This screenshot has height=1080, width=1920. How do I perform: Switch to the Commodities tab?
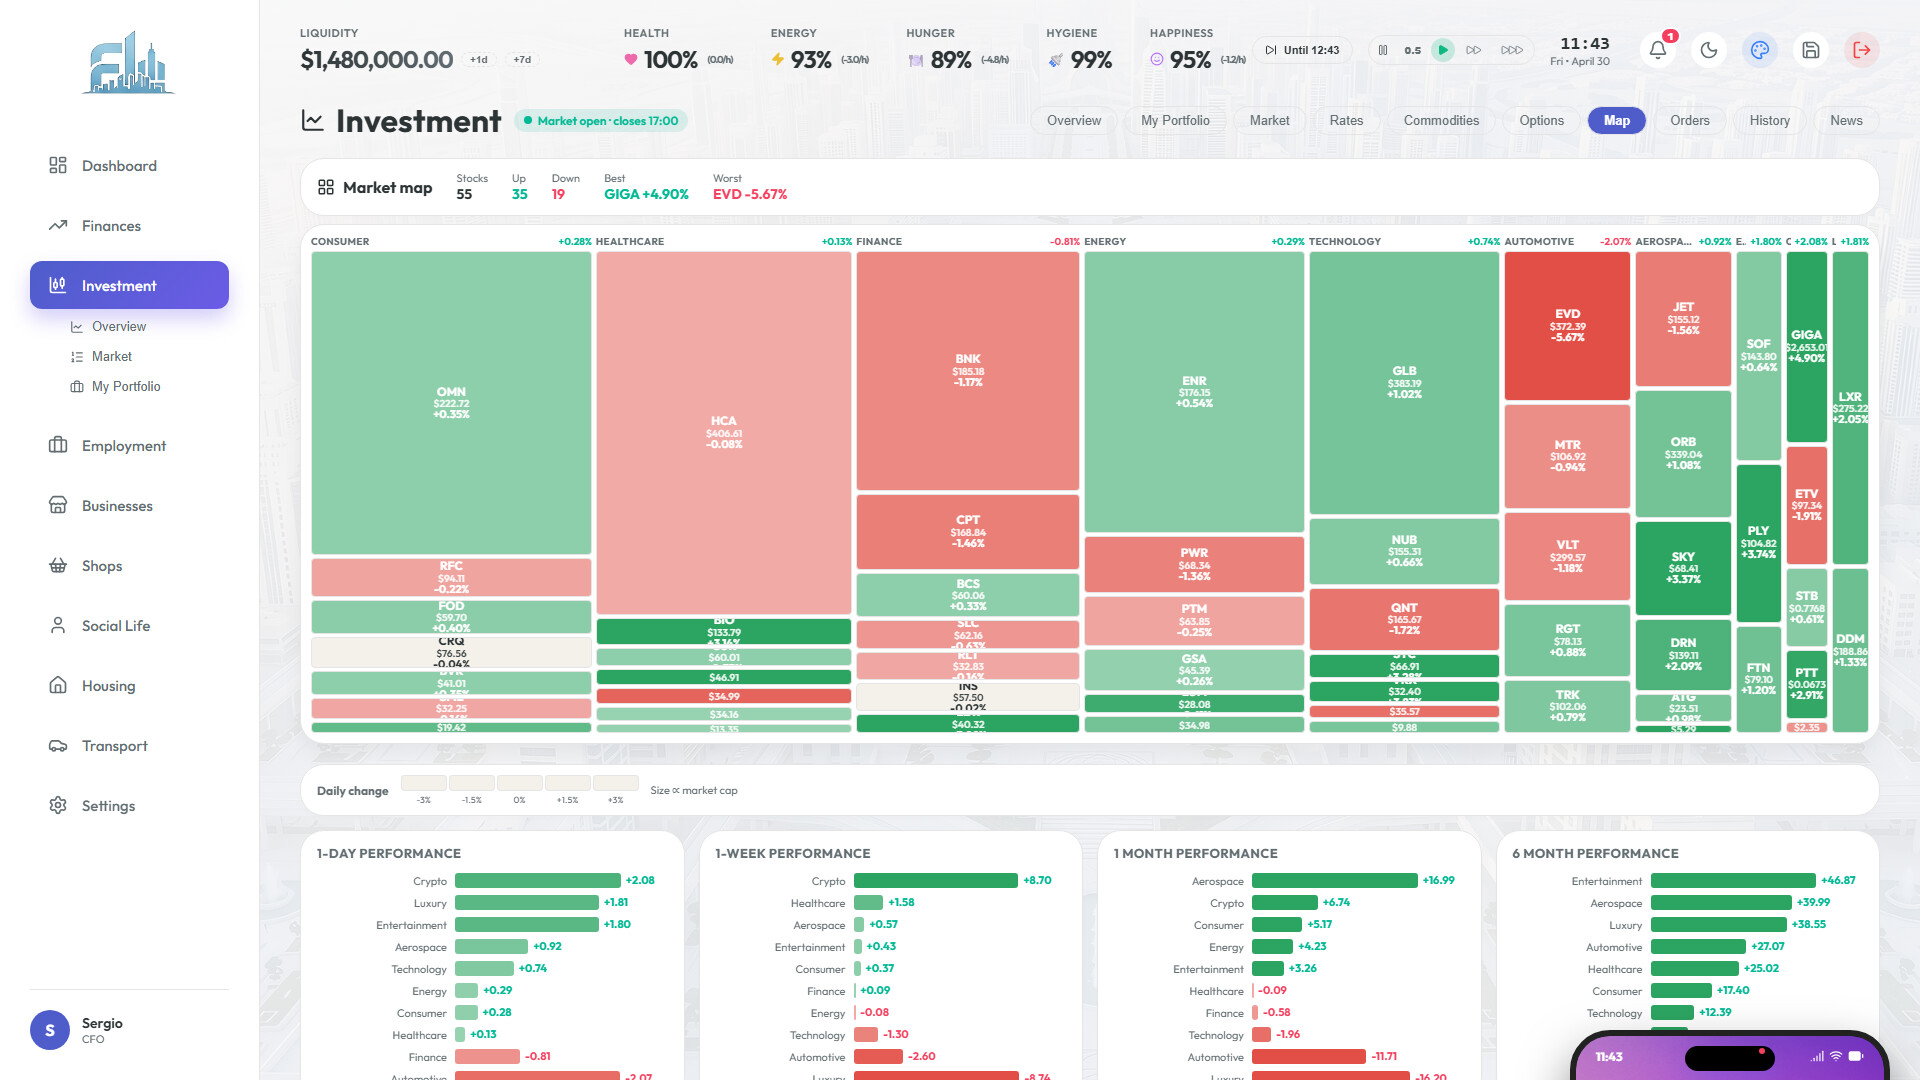pos(1441,121)
